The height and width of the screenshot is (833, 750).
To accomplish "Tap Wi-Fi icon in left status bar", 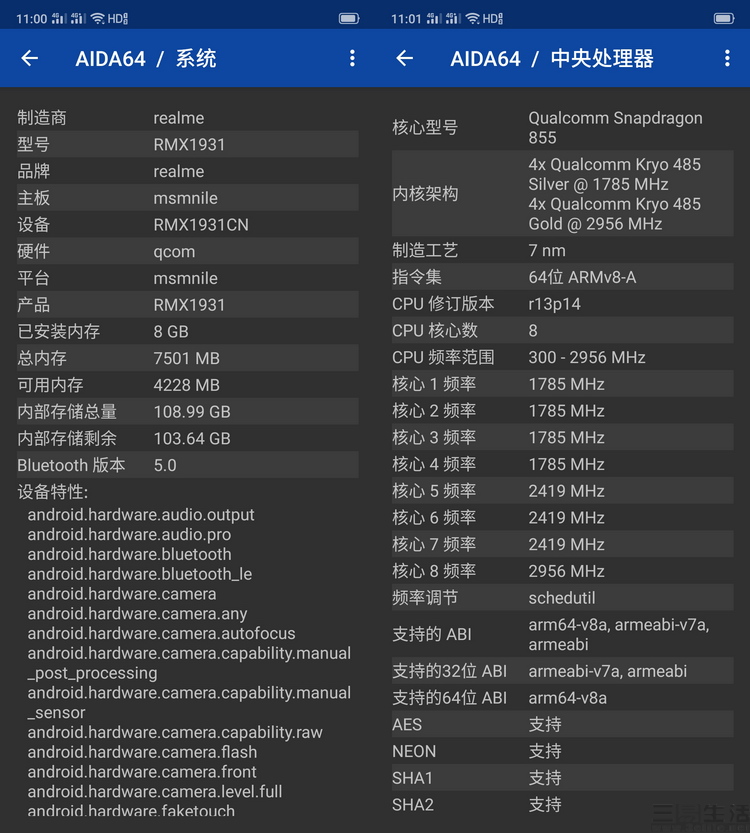I will (x=97, y=19).
